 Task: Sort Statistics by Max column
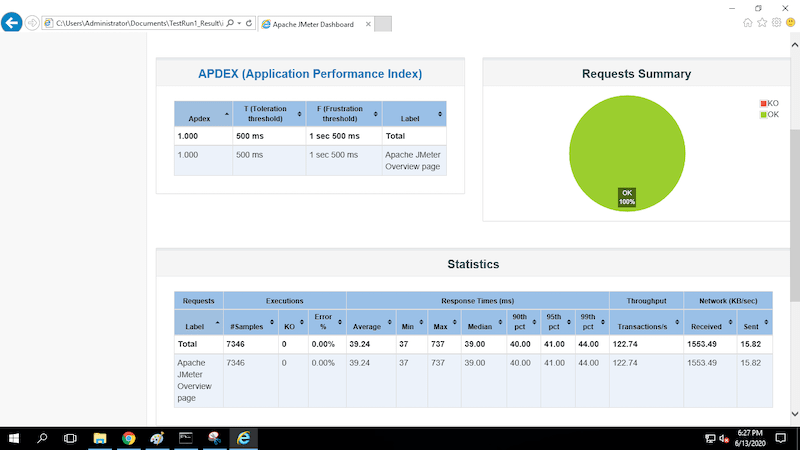(x=444, y=322)
